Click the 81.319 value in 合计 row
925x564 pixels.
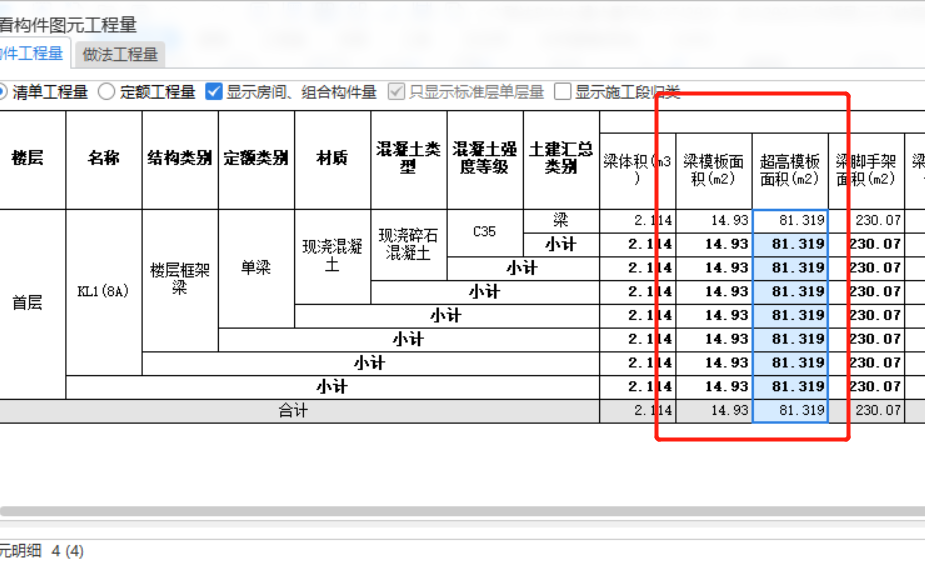pyautogui.click(x=790, y=411)
